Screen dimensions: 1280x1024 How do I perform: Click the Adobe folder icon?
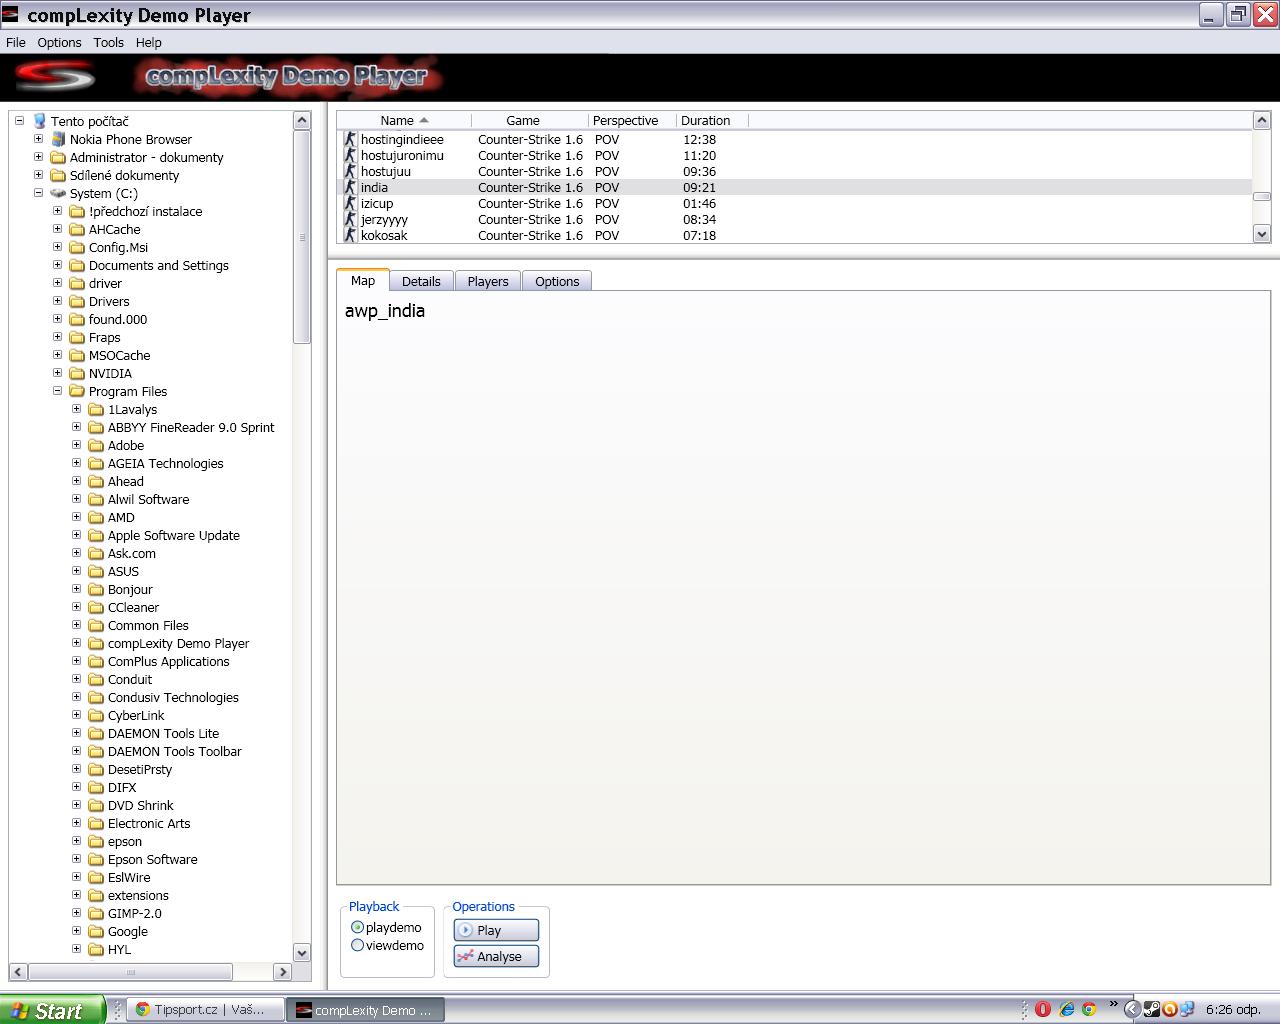96,445
